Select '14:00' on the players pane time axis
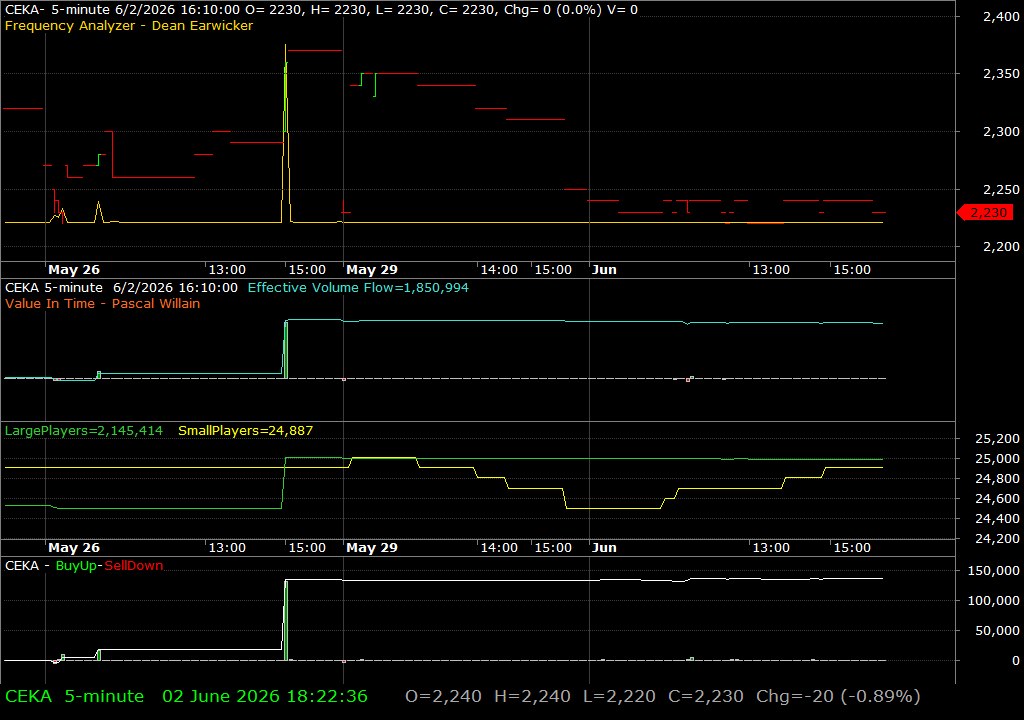The height and width of the screenshot is (720, 1024). point(500,548)
